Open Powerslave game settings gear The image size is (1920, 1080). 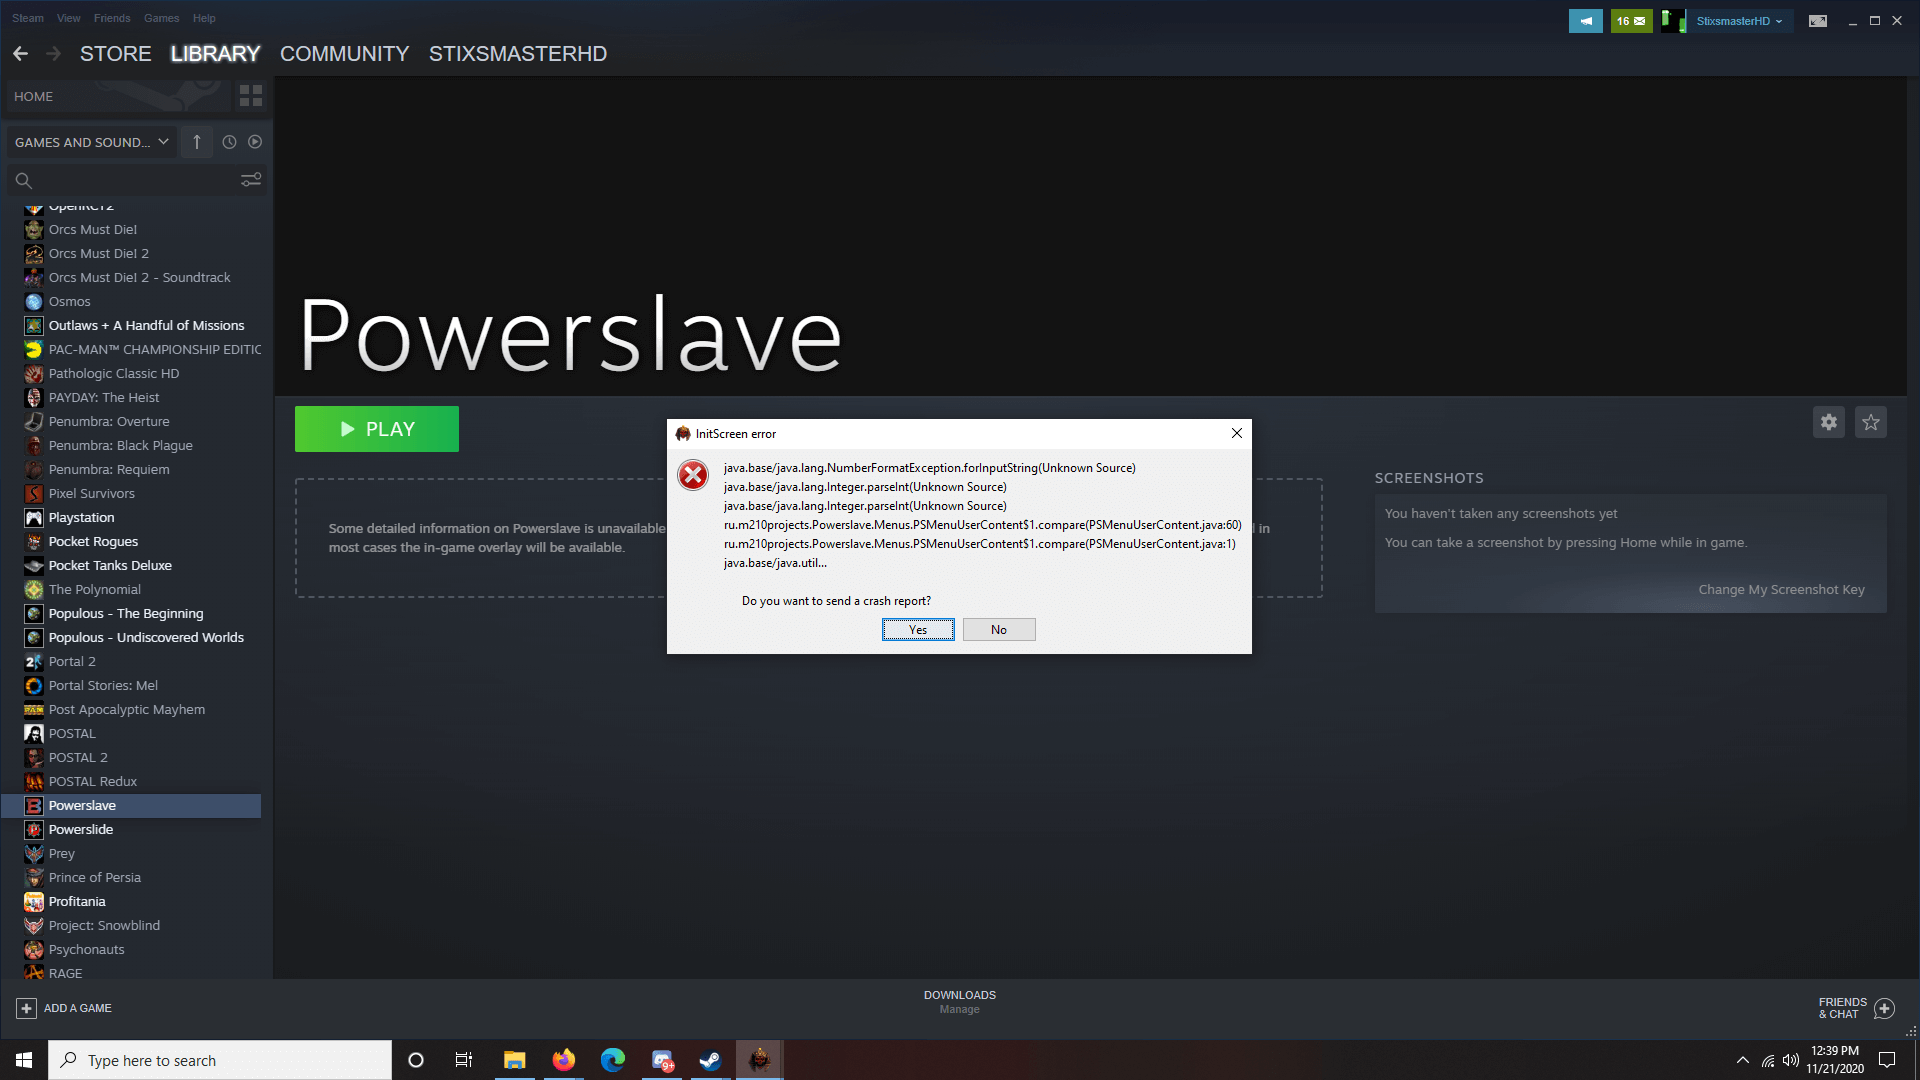click(1829, 422)
